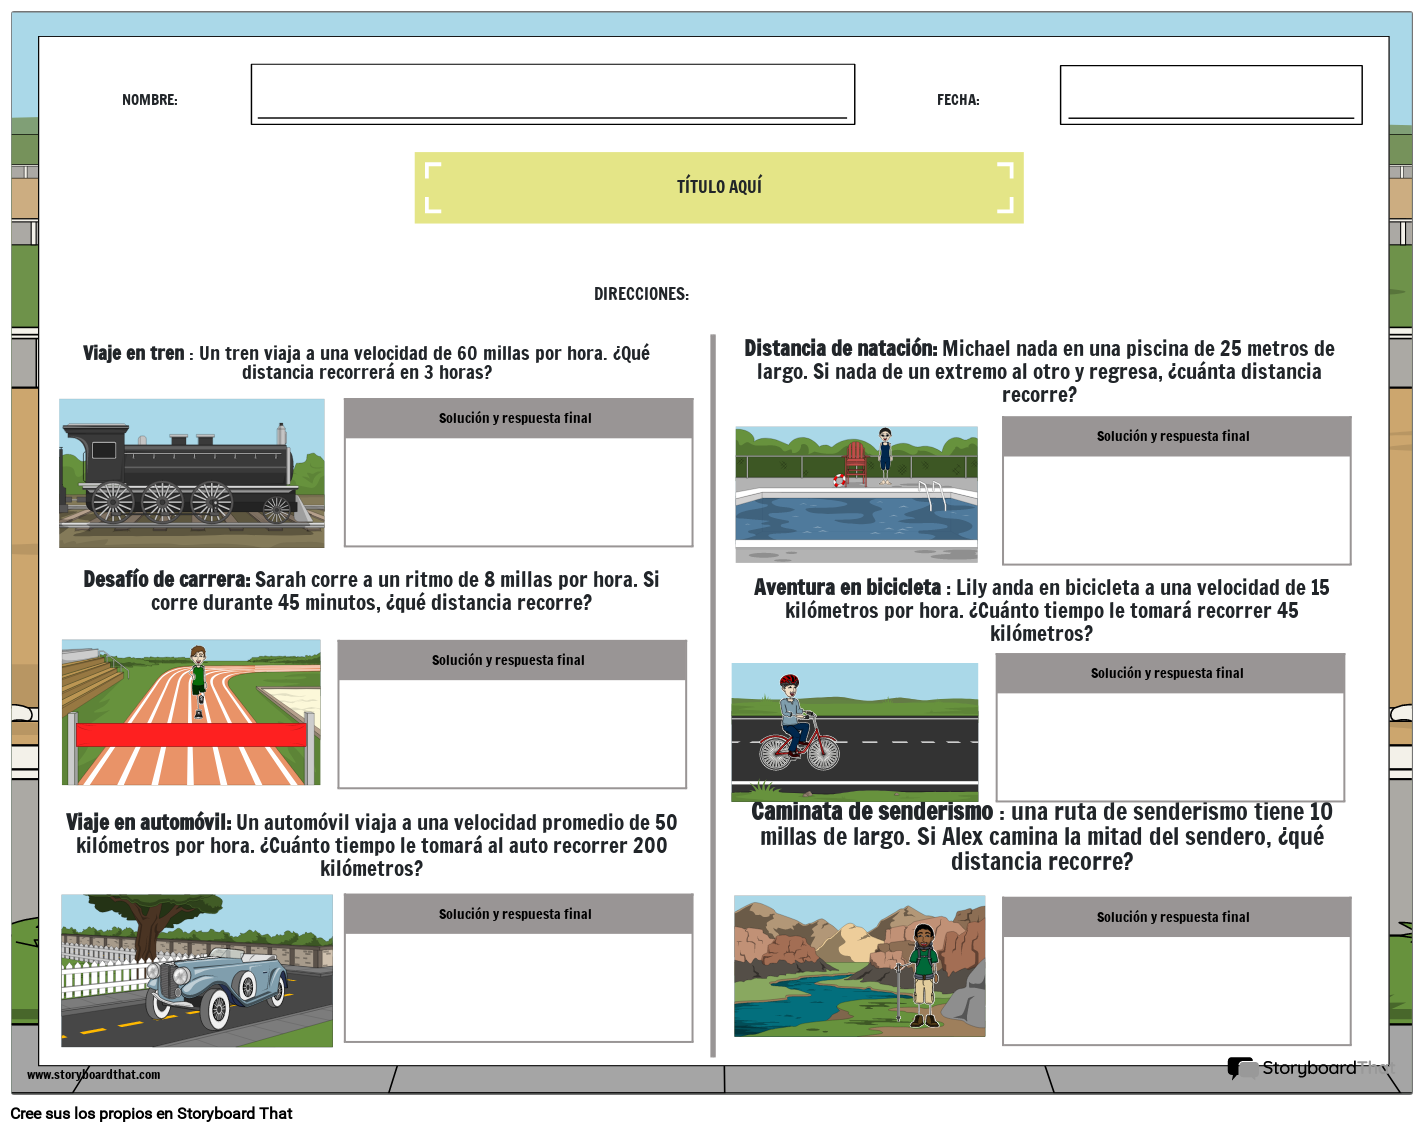The width and height of the screenshot is (1425, 1132).
Task: Click the solution box for Viaje en automóvil
Action: point(518,986)
